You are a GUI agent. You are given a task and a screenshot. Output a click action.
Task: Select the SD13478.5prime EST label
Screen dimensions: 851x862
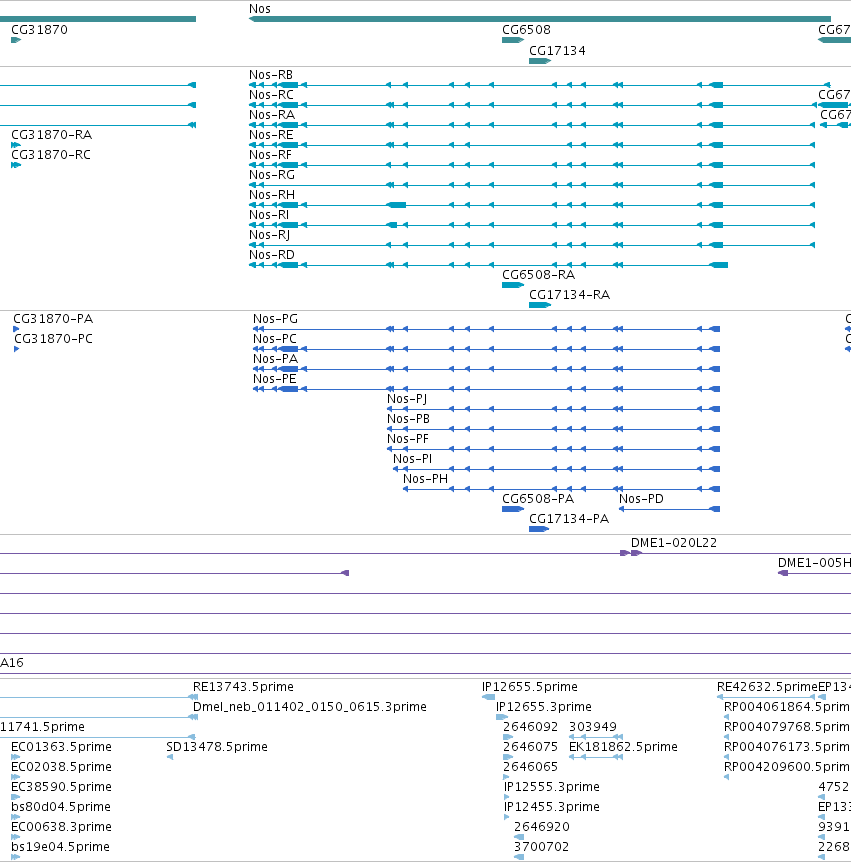217,747
